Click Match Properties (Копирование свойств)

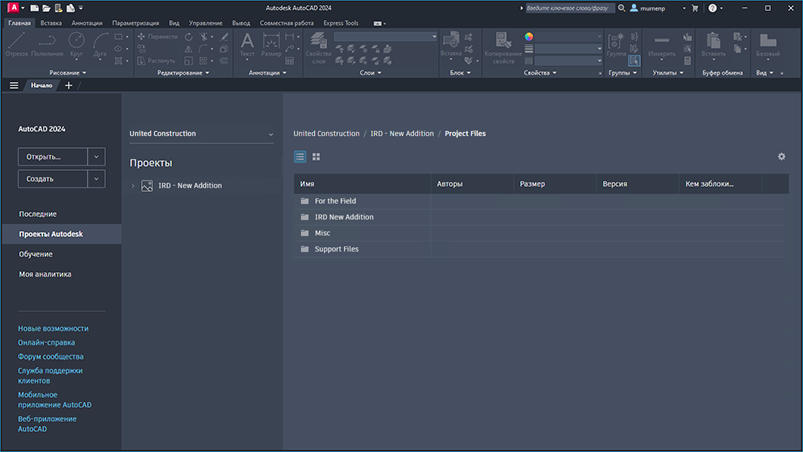(x=503, y=48)
